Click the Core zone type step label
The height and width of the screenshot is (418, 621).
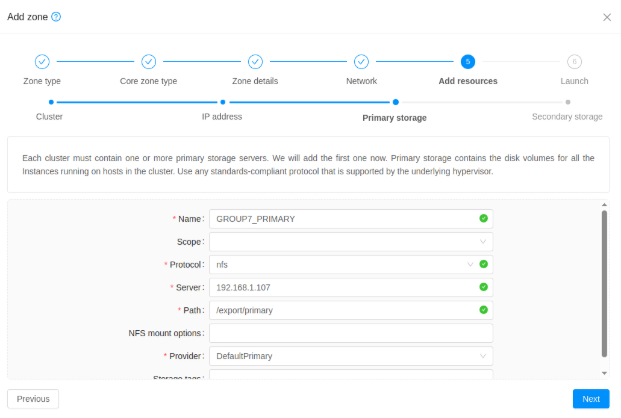[x=149, y=81]
